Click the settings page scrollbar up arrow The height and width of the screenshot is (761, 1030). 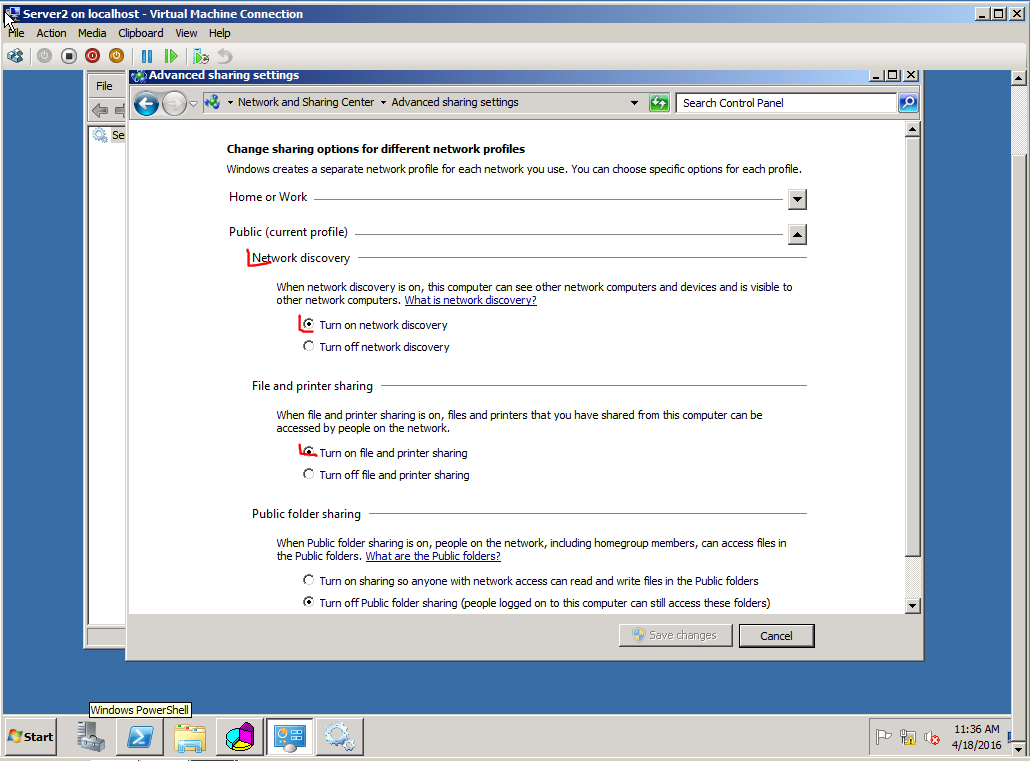pos(912,129)
